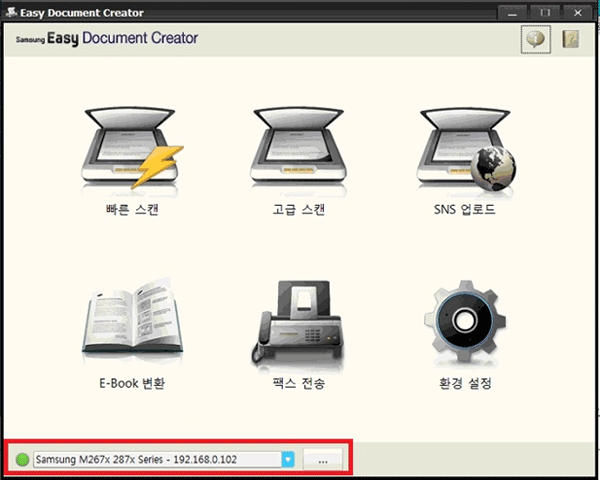Open 환경 설정 gear icon
This screenshot has width=600, height=480.
coord(465,321)
